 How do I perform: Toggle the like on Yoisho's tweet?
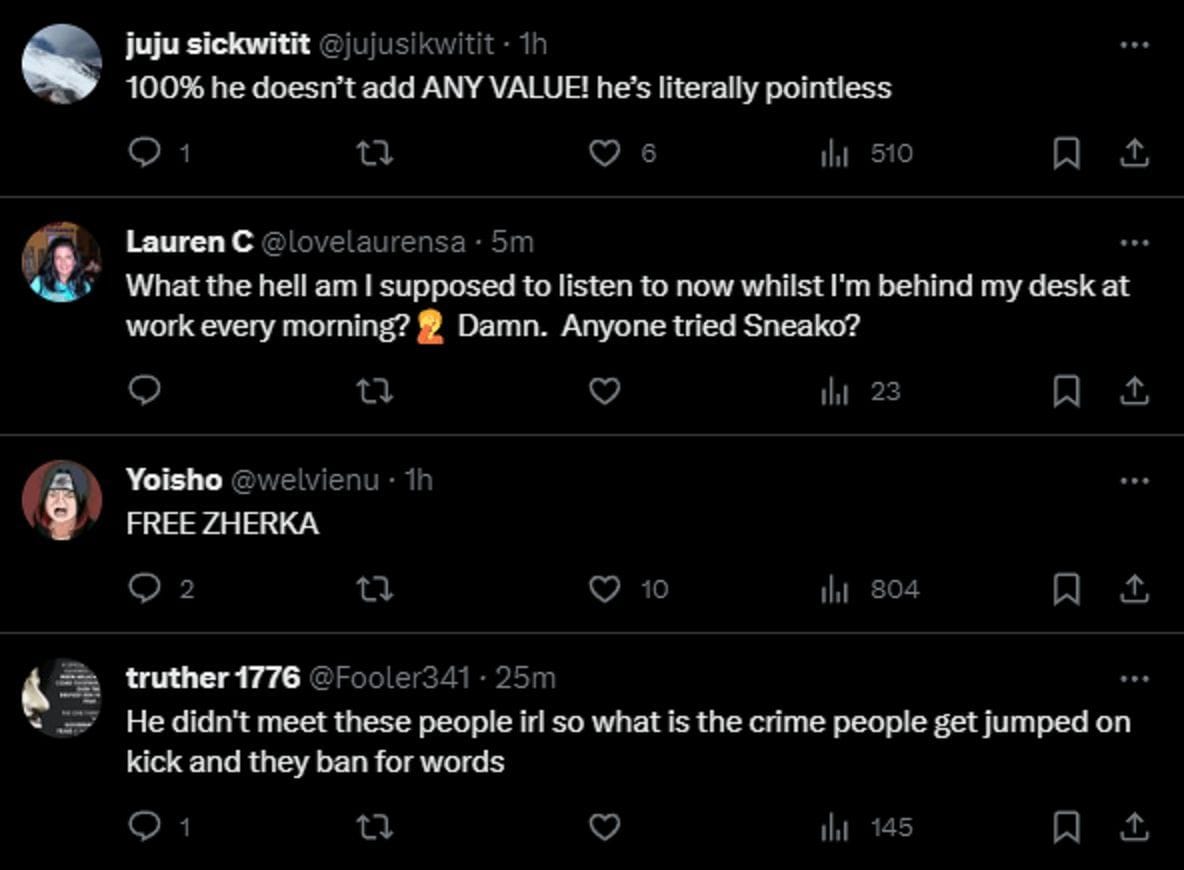(x=604, y=590)
